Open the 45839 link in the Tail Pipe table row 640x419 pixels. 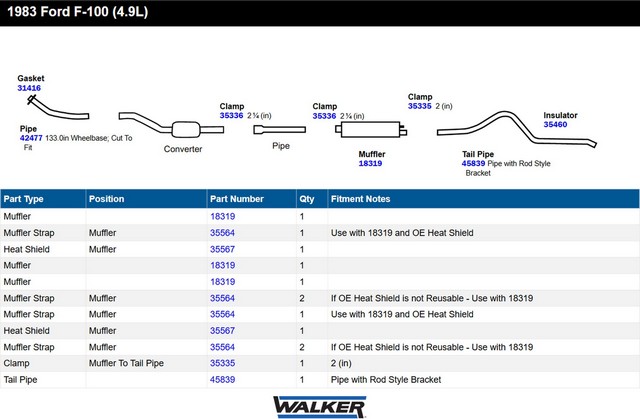[x=222, y=379]
